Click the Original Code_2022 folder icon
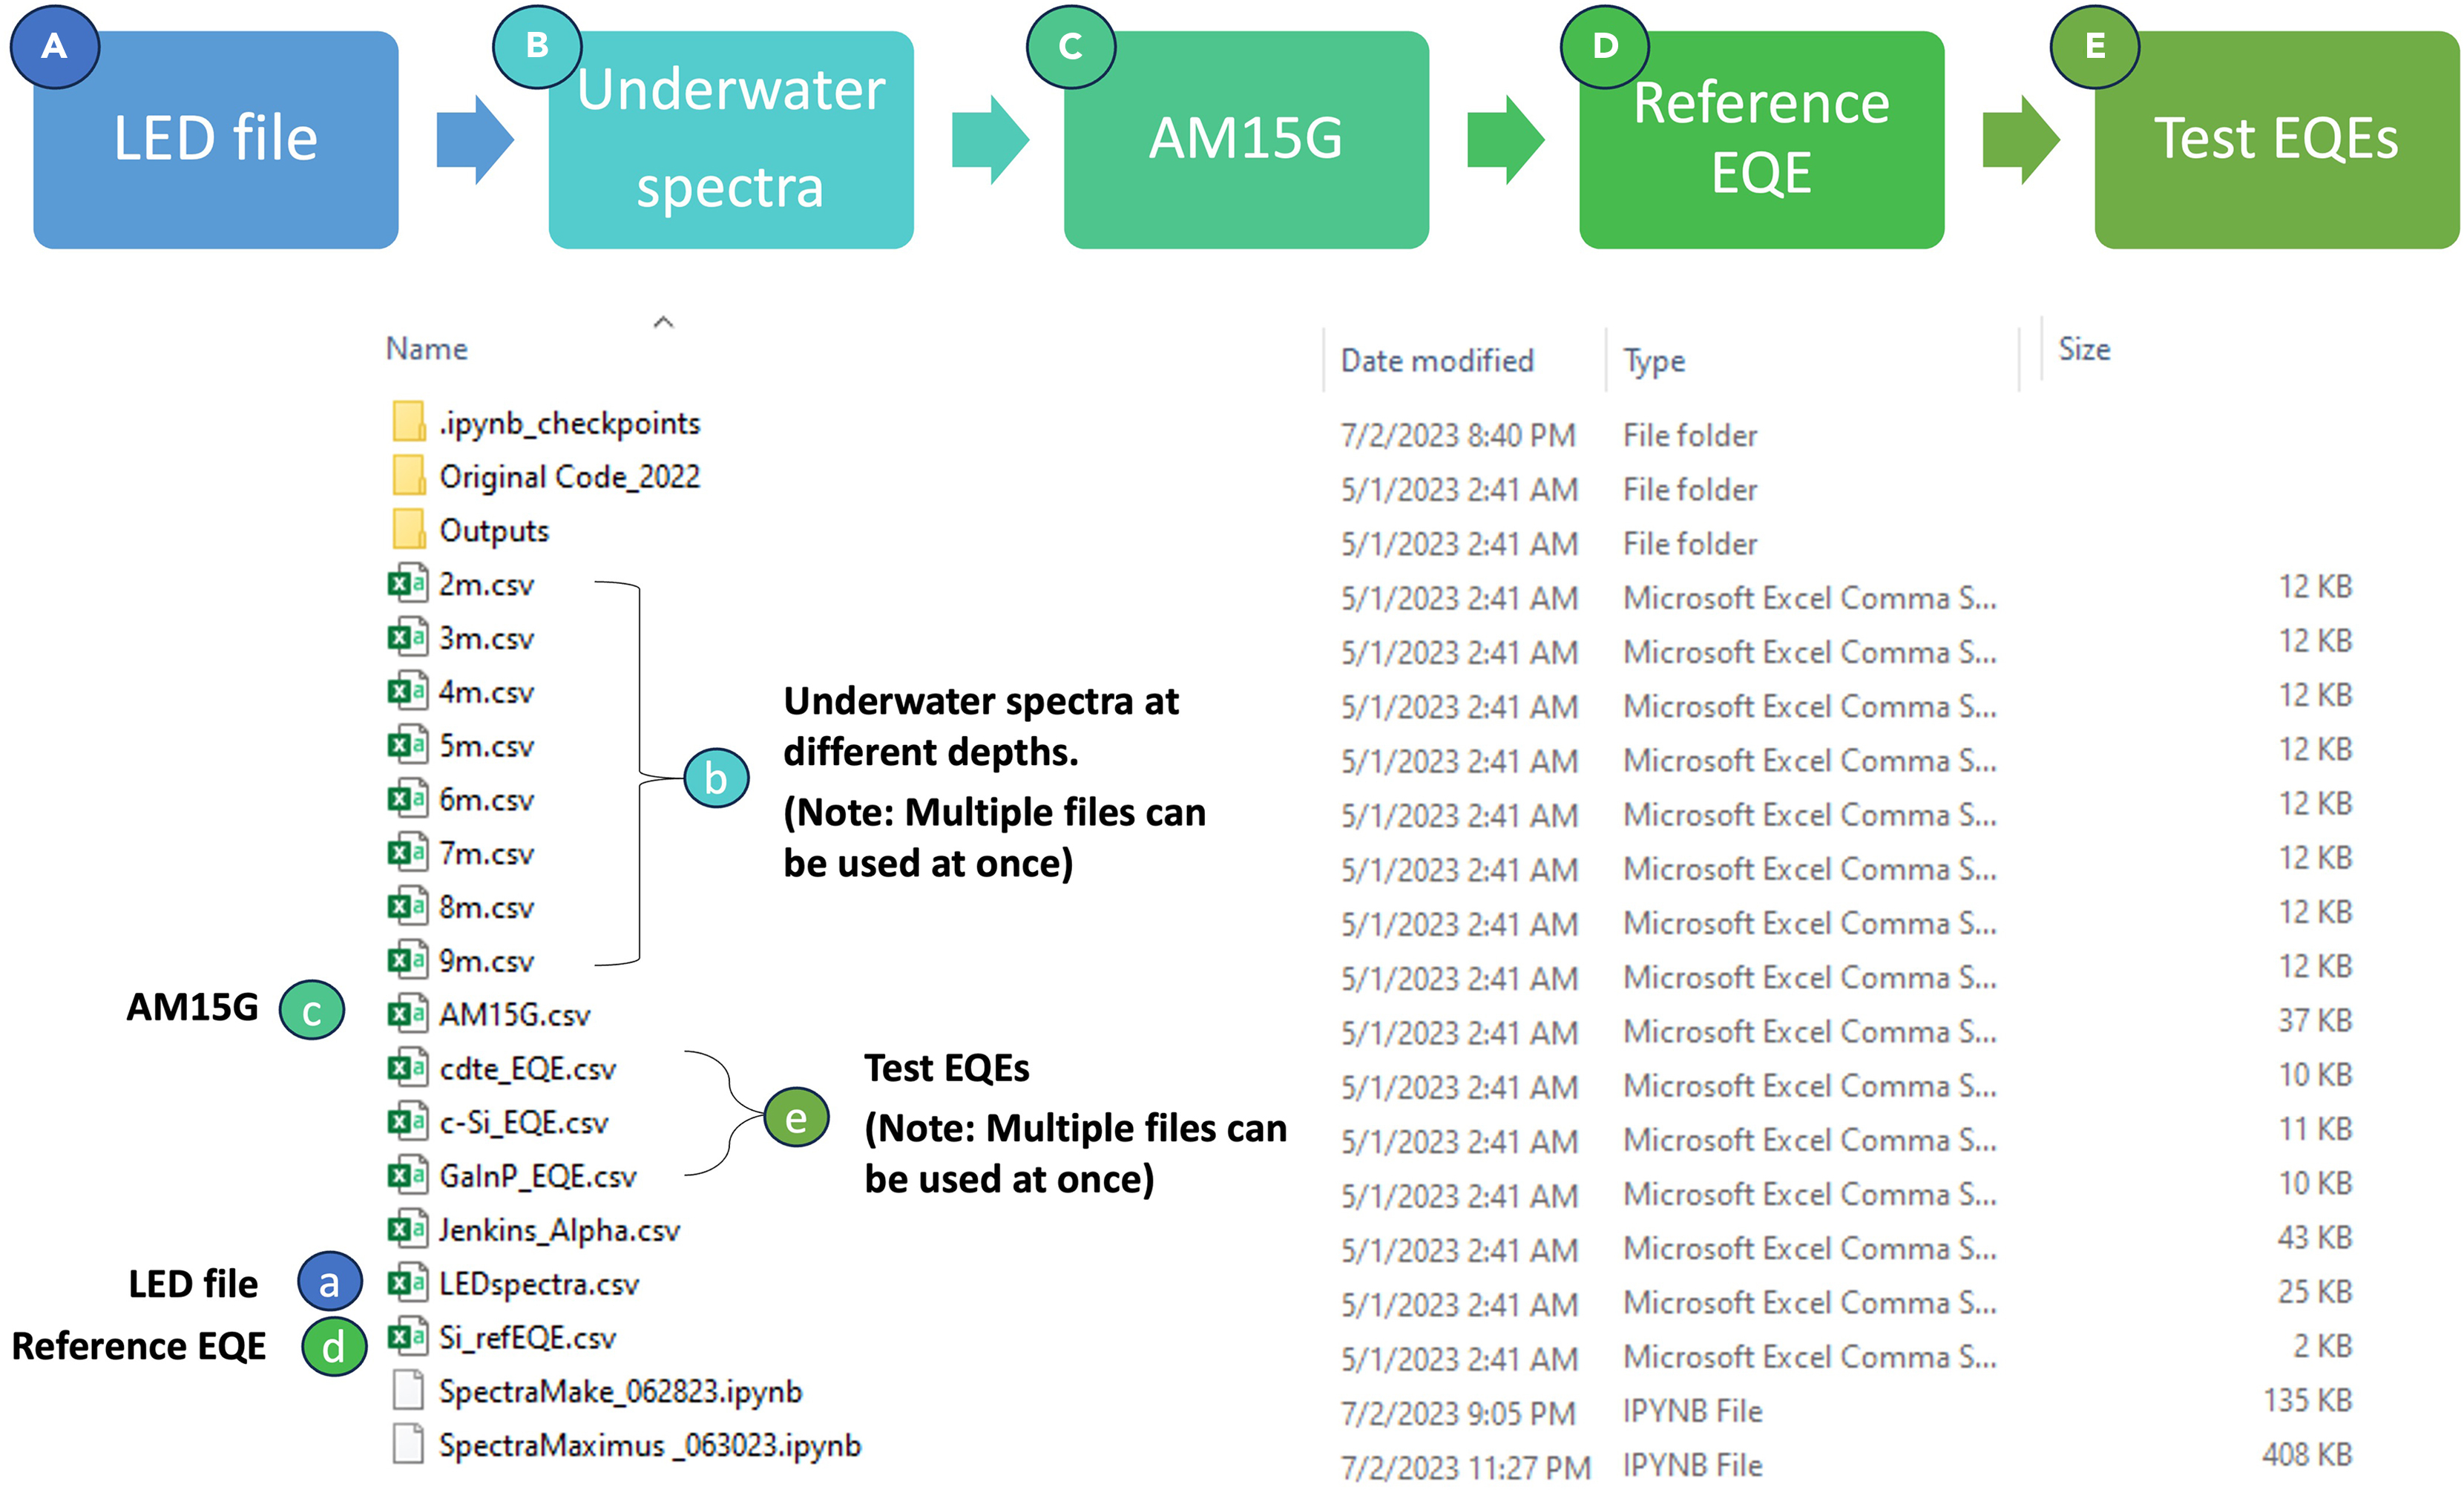Screen dimensions: 2464x1490 click(x=408, y=476)
